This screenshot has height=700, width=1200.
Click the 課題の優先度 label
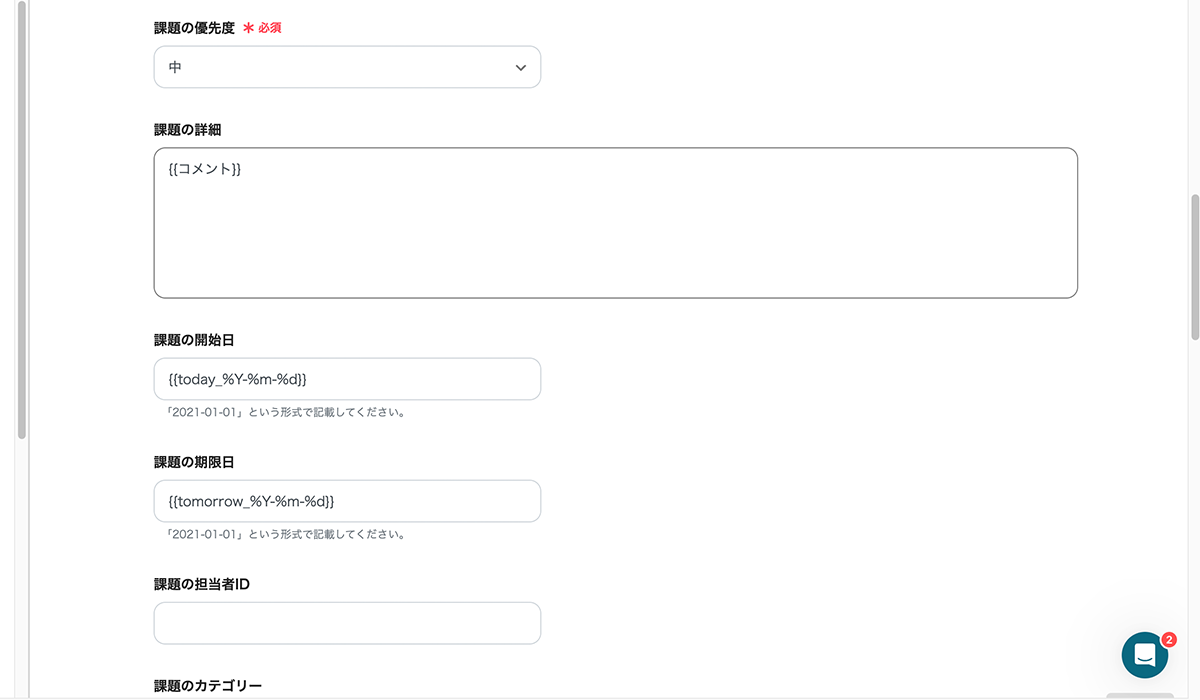pyautogui.click(x=194, y=28)
